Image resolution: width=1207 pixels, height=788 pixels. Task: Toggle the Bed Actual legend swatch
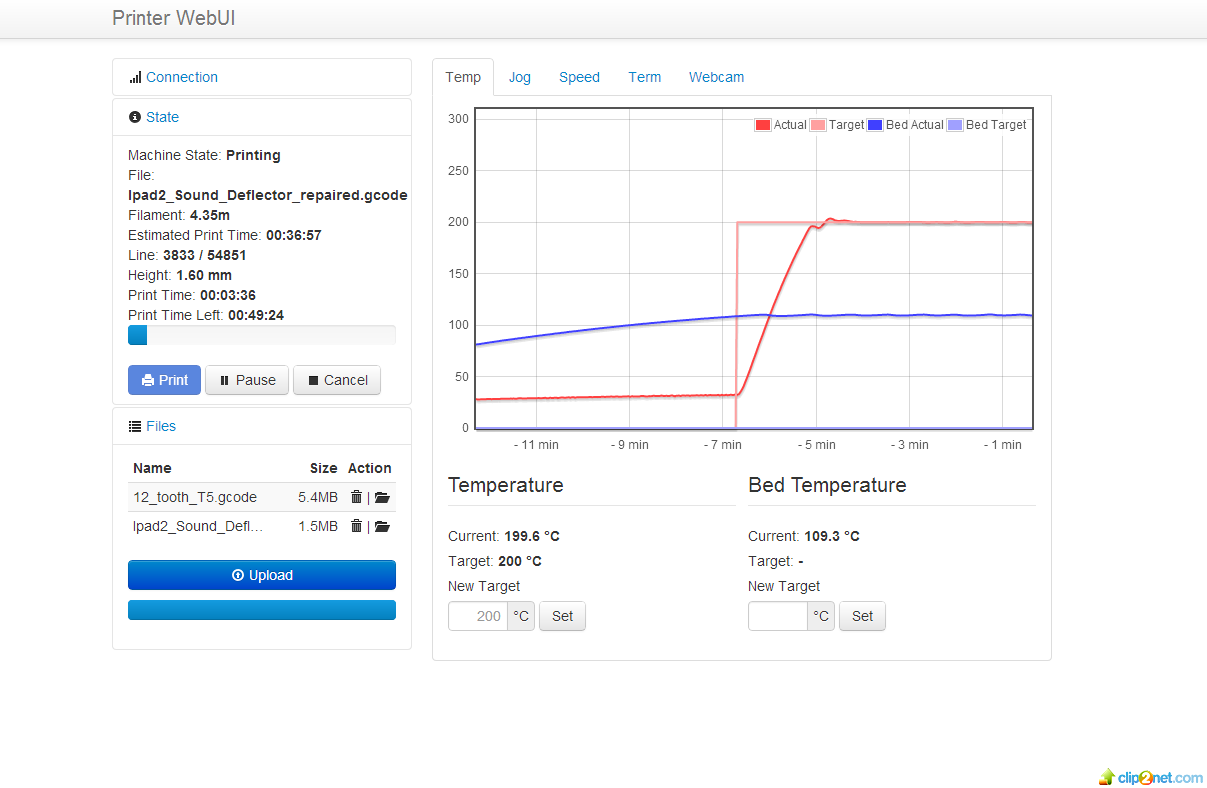(875, 125)
